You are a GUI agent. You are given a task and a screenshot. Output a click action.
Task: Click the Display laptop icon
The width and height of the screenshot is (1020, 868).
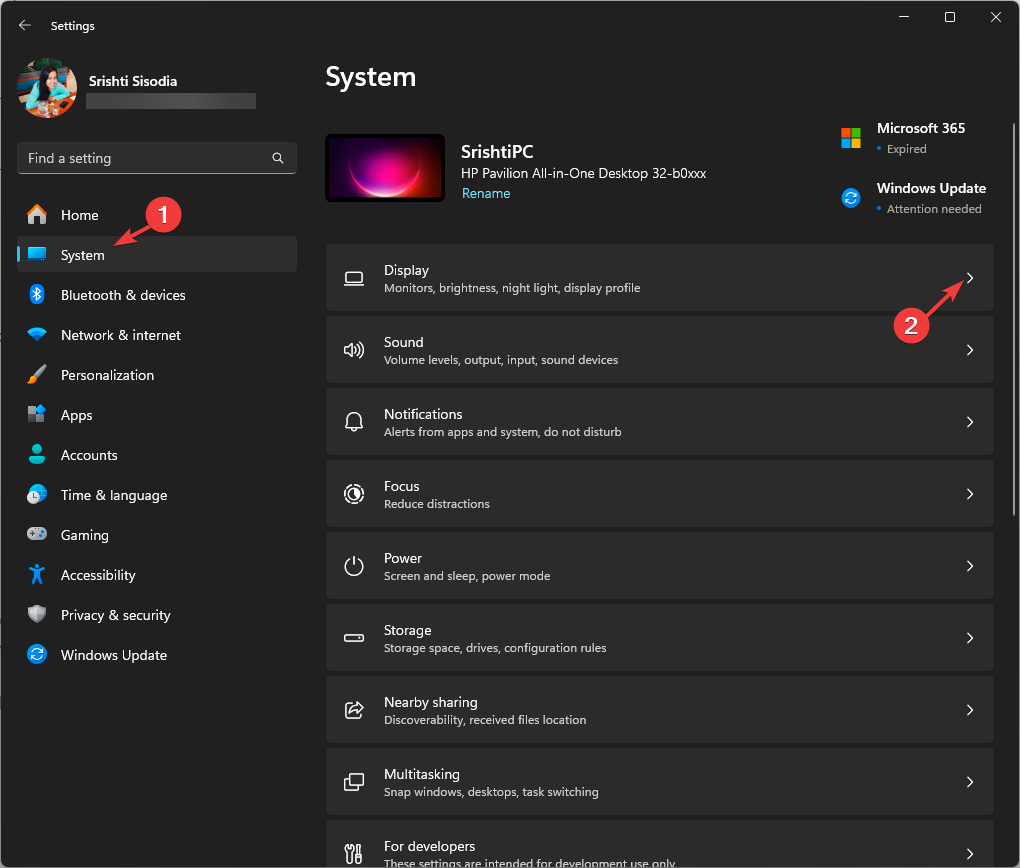tap(354, 278)
